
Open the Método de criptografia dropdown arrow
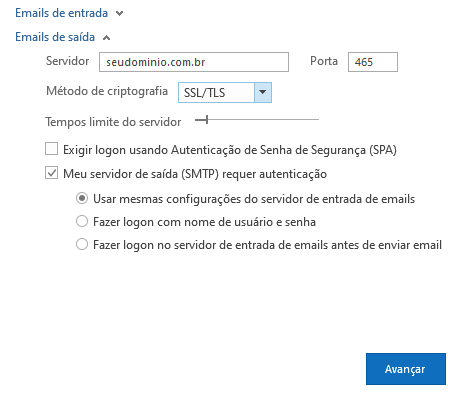tap(263, 92)
